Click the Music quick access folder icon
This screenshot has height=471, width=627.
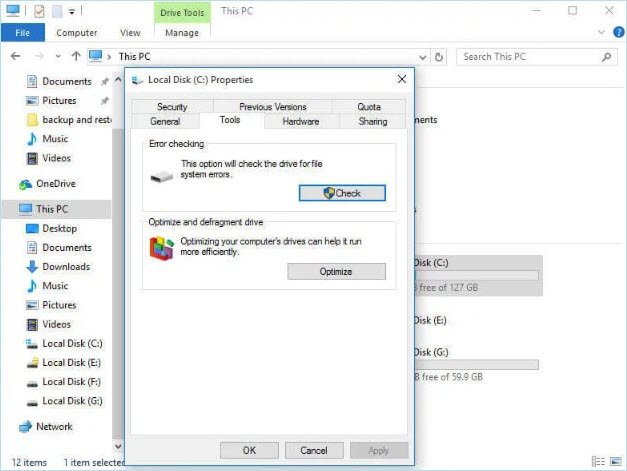(x=32, y=139)
